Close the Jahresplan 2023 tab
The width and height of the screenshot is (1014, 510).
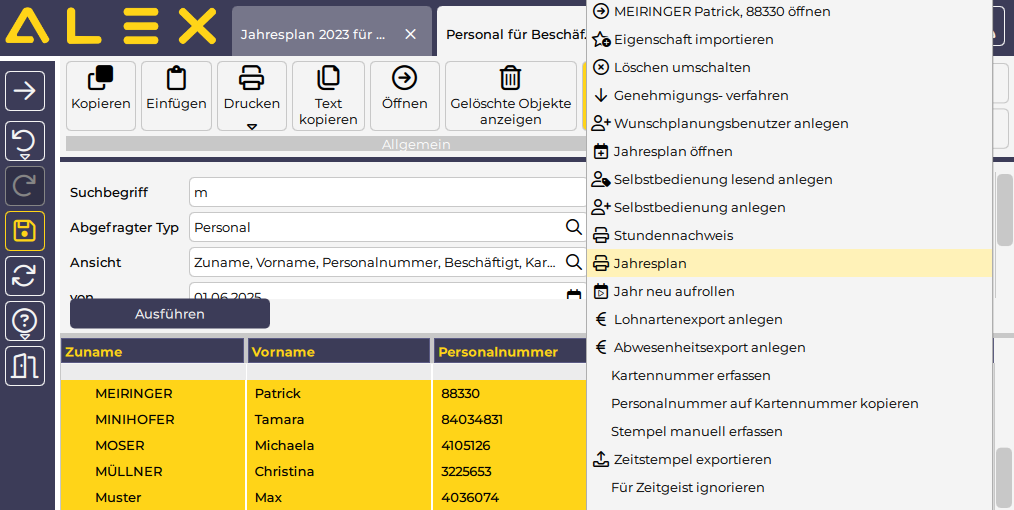[410, 34]
